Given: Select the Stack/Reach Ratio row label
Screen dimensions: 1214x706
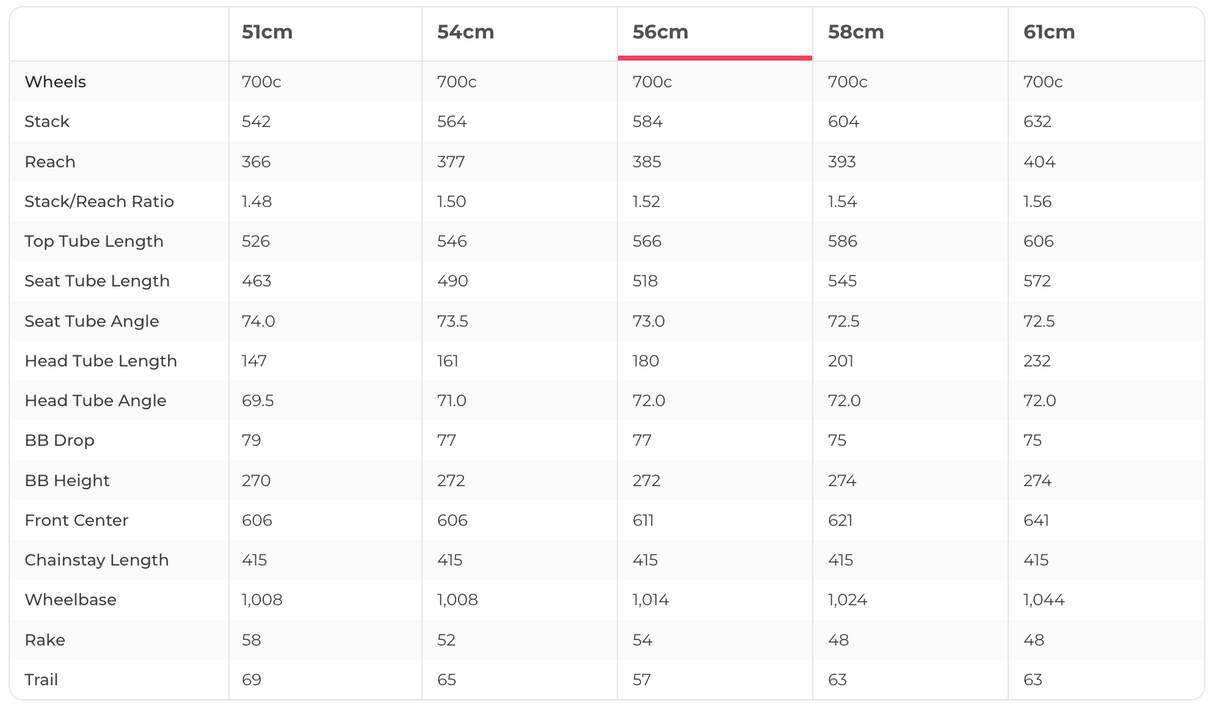Looking at the screenshot, I should point(99,202).
